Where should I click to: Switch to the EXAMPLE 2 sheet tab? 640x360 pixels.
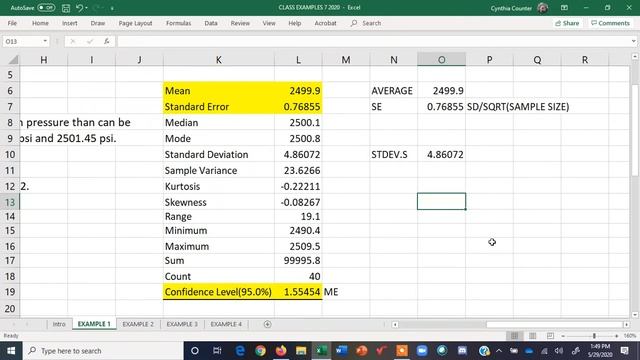[x=138, y=324]
